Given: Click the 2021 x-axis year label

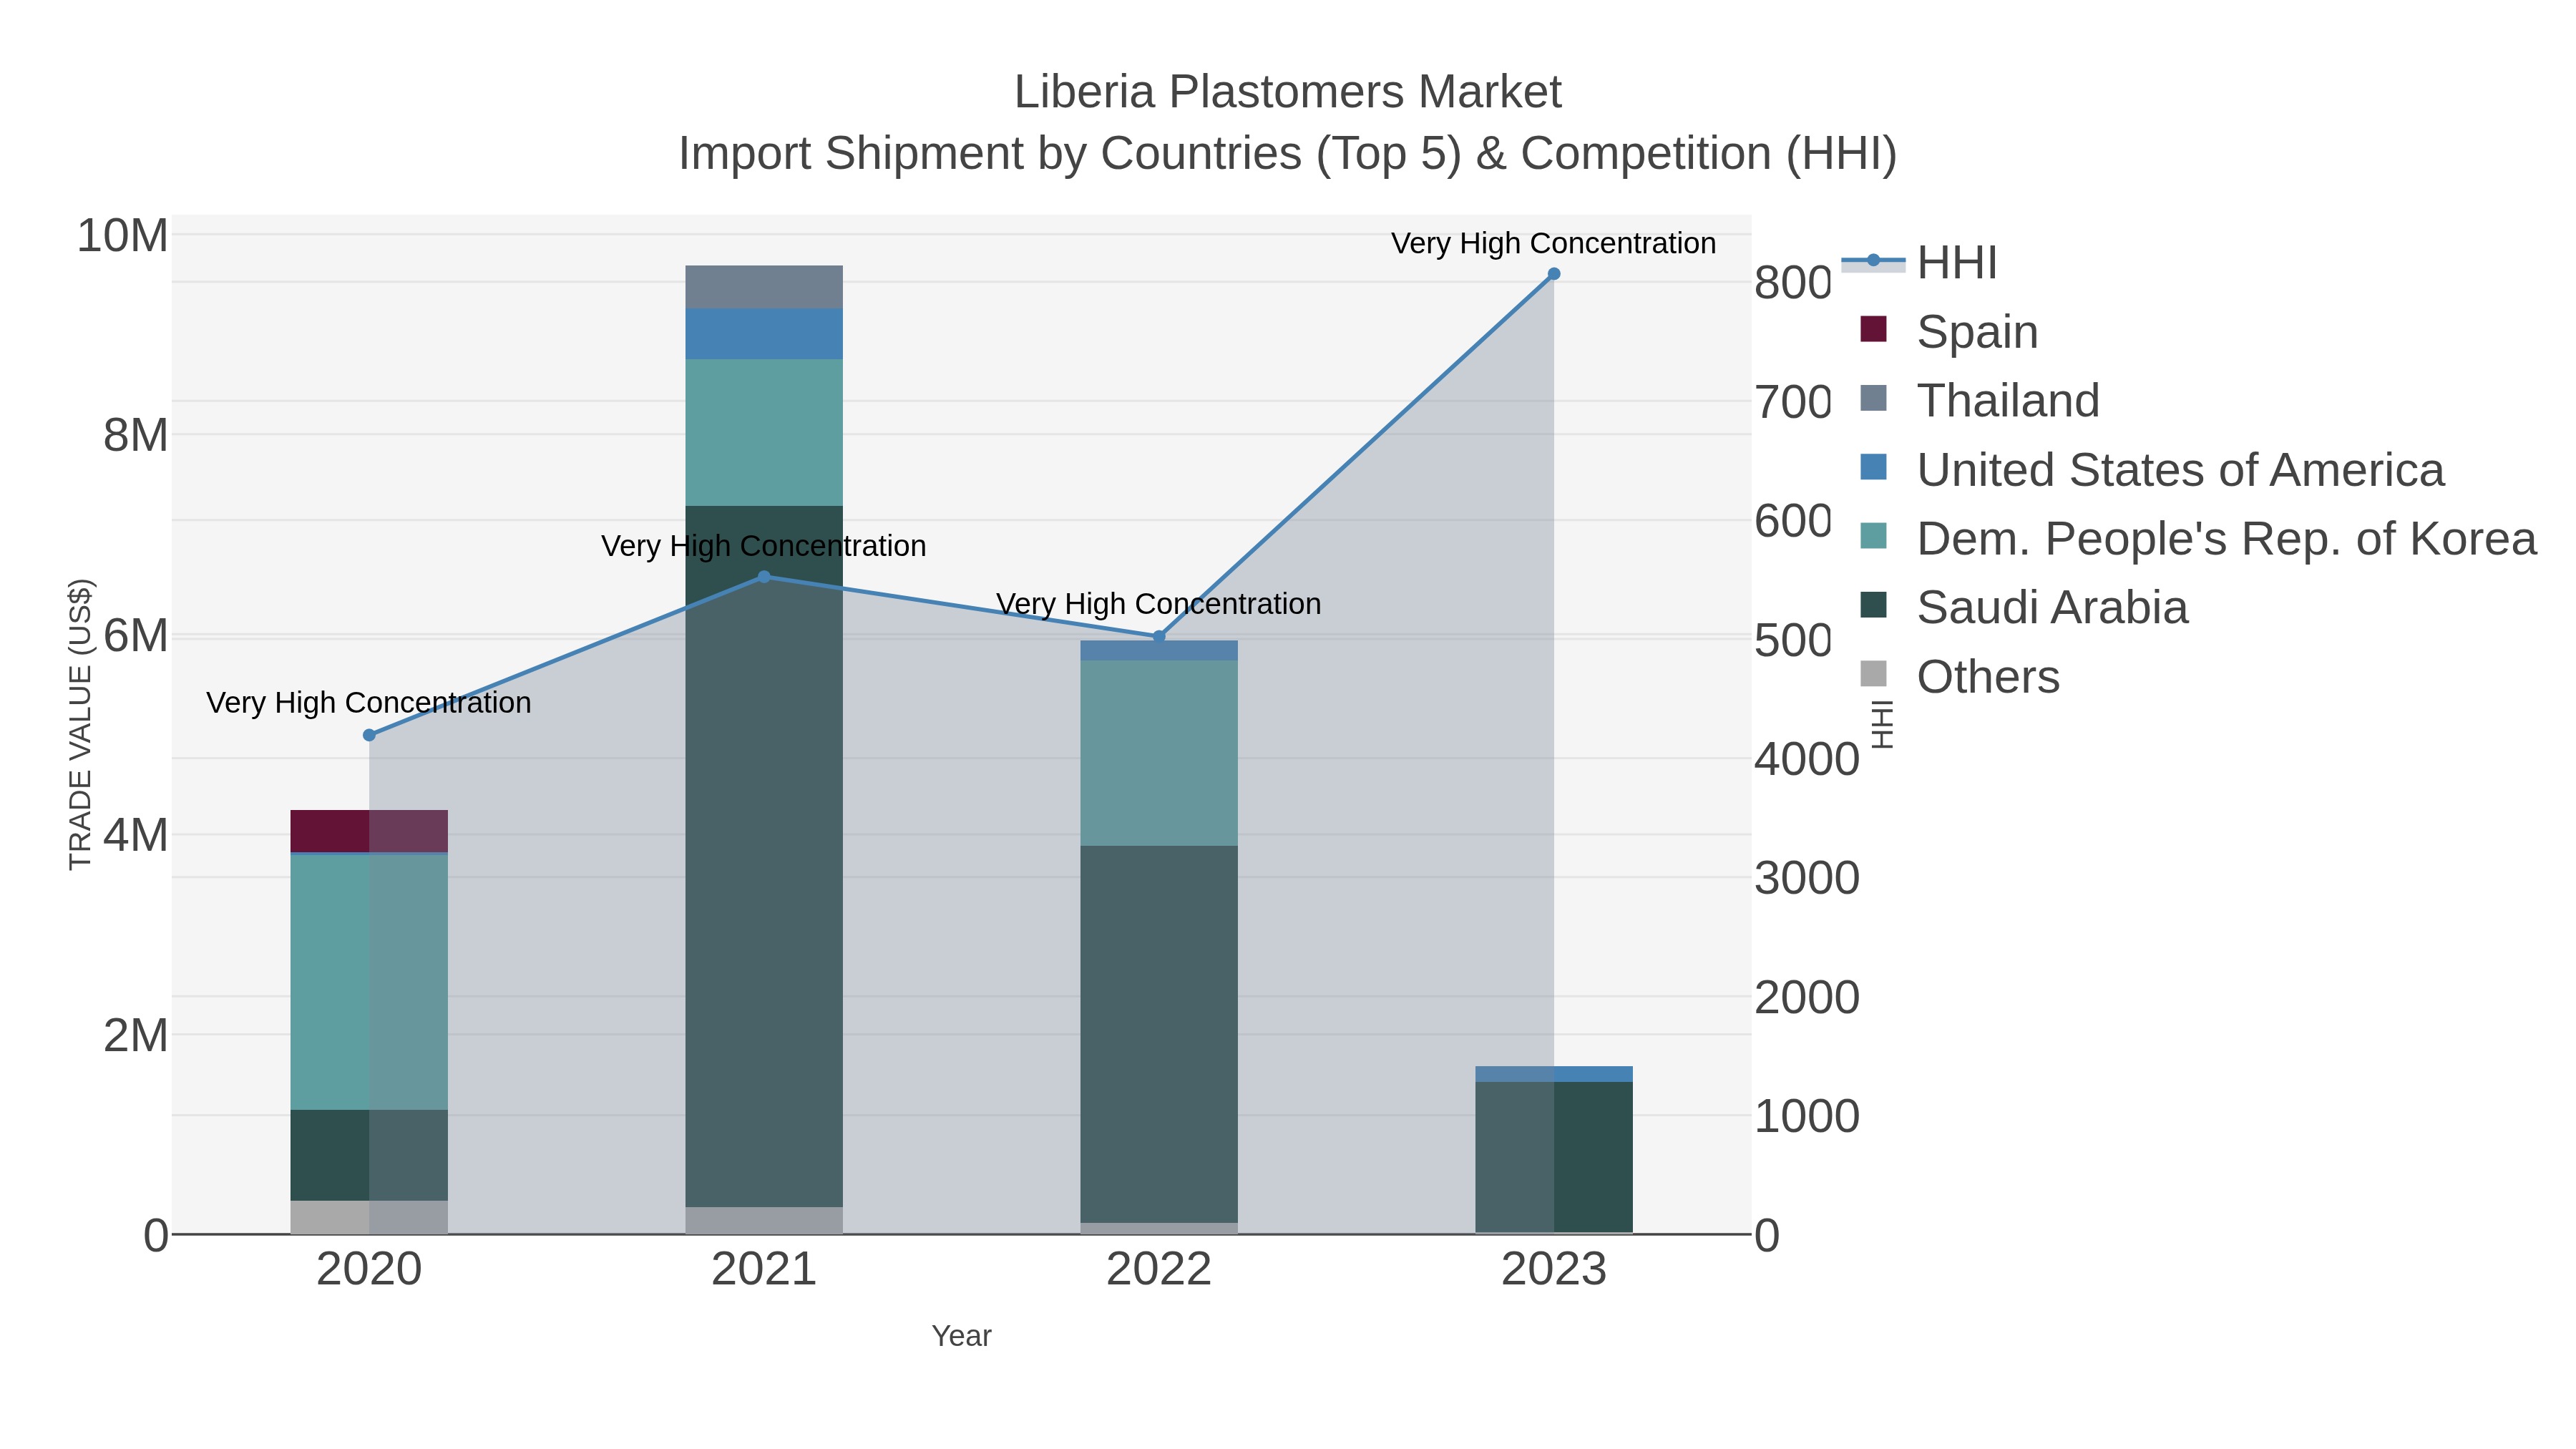Looking at the screenshot, I should point(764,1270).
